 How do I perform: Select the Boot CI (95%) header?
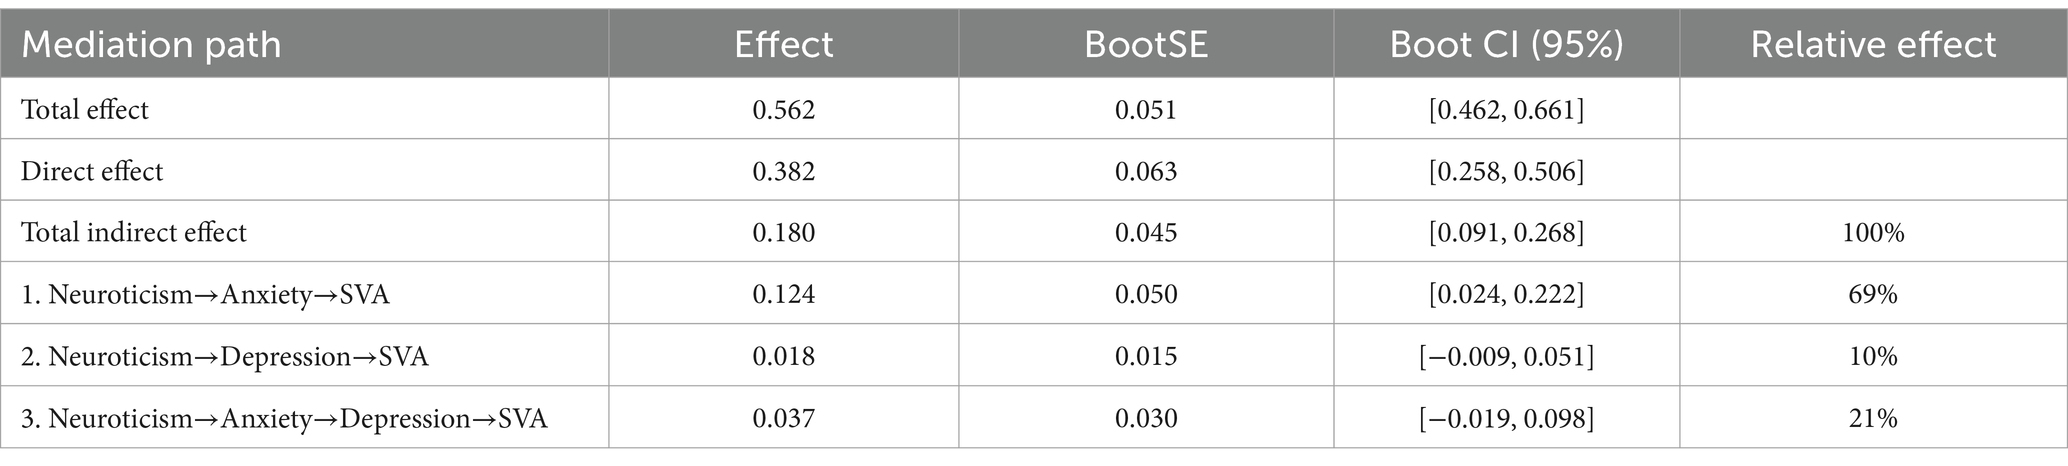tap(1506, 45)
